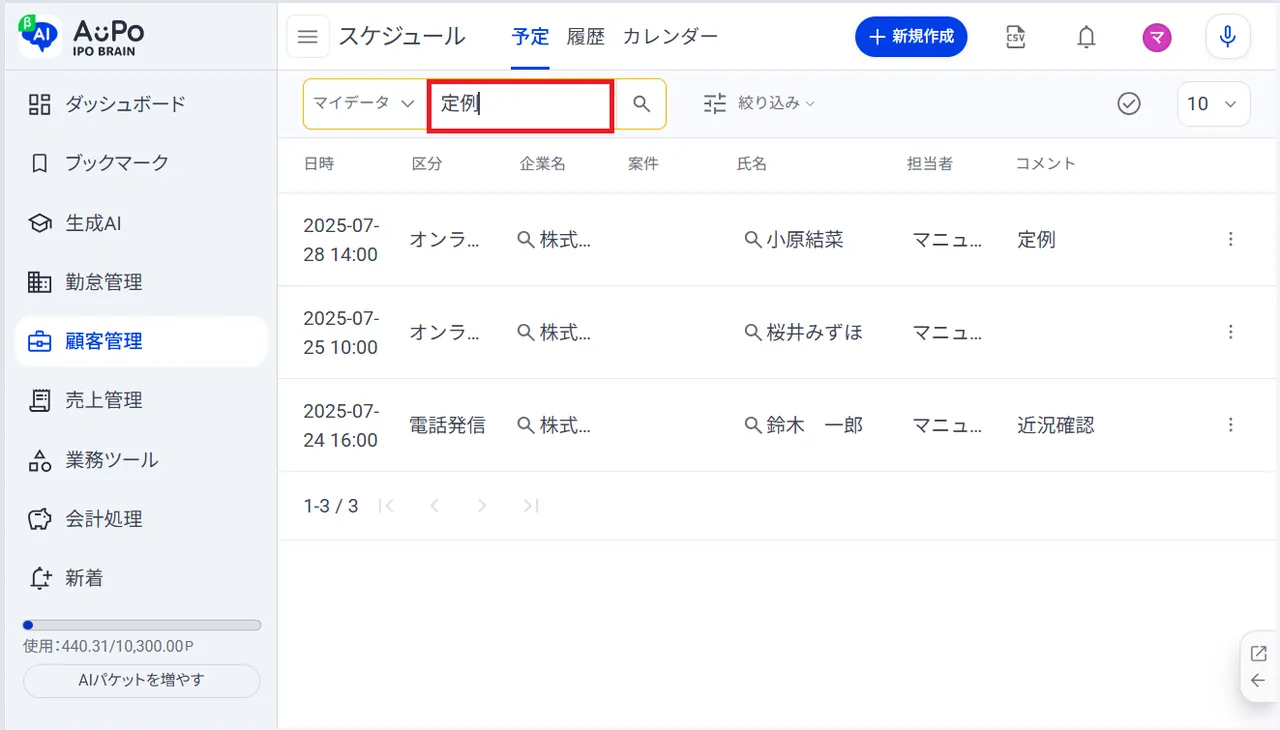Click the スケジュール page title

click(x=402, y=37)
